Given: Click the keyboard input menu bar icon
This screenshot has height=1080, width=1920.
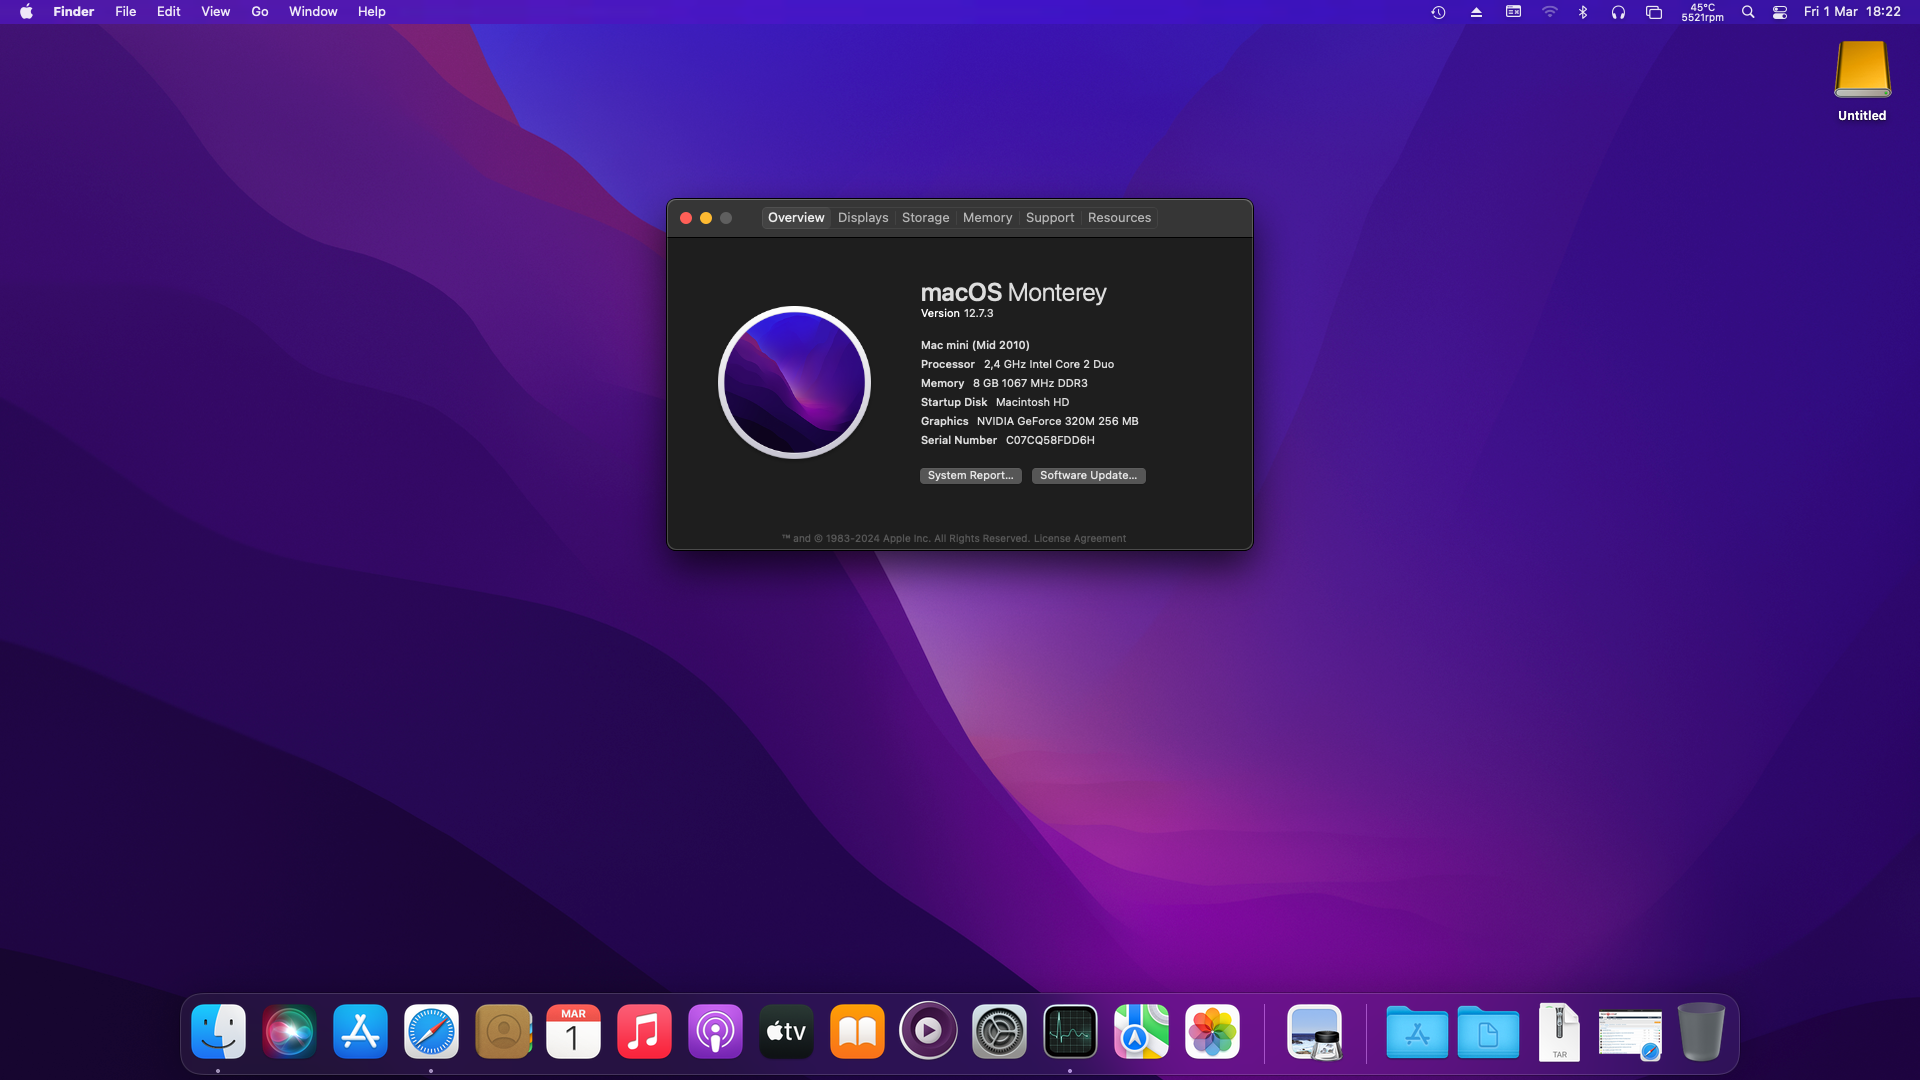Looking at the screenshot, I should coord(1513,12).
